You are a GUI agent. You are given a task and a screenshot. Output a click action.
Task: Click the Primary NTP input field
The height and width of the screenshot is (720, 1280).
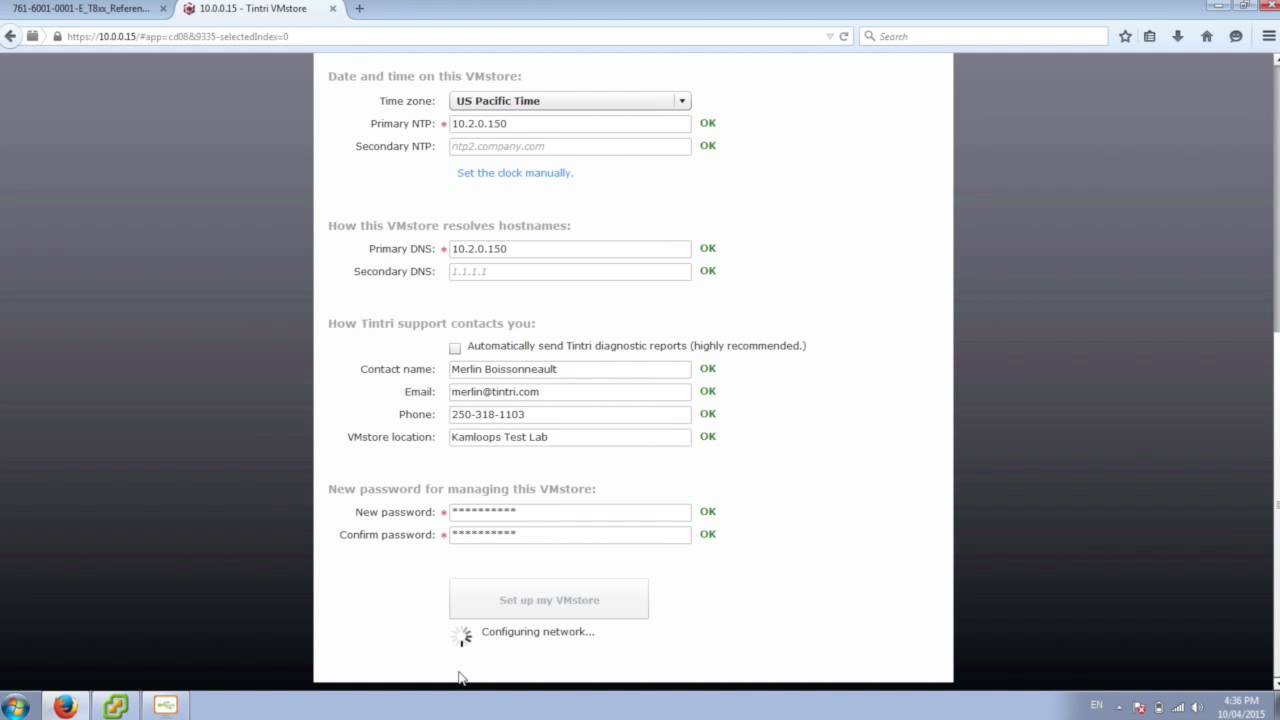click(570, 124)
